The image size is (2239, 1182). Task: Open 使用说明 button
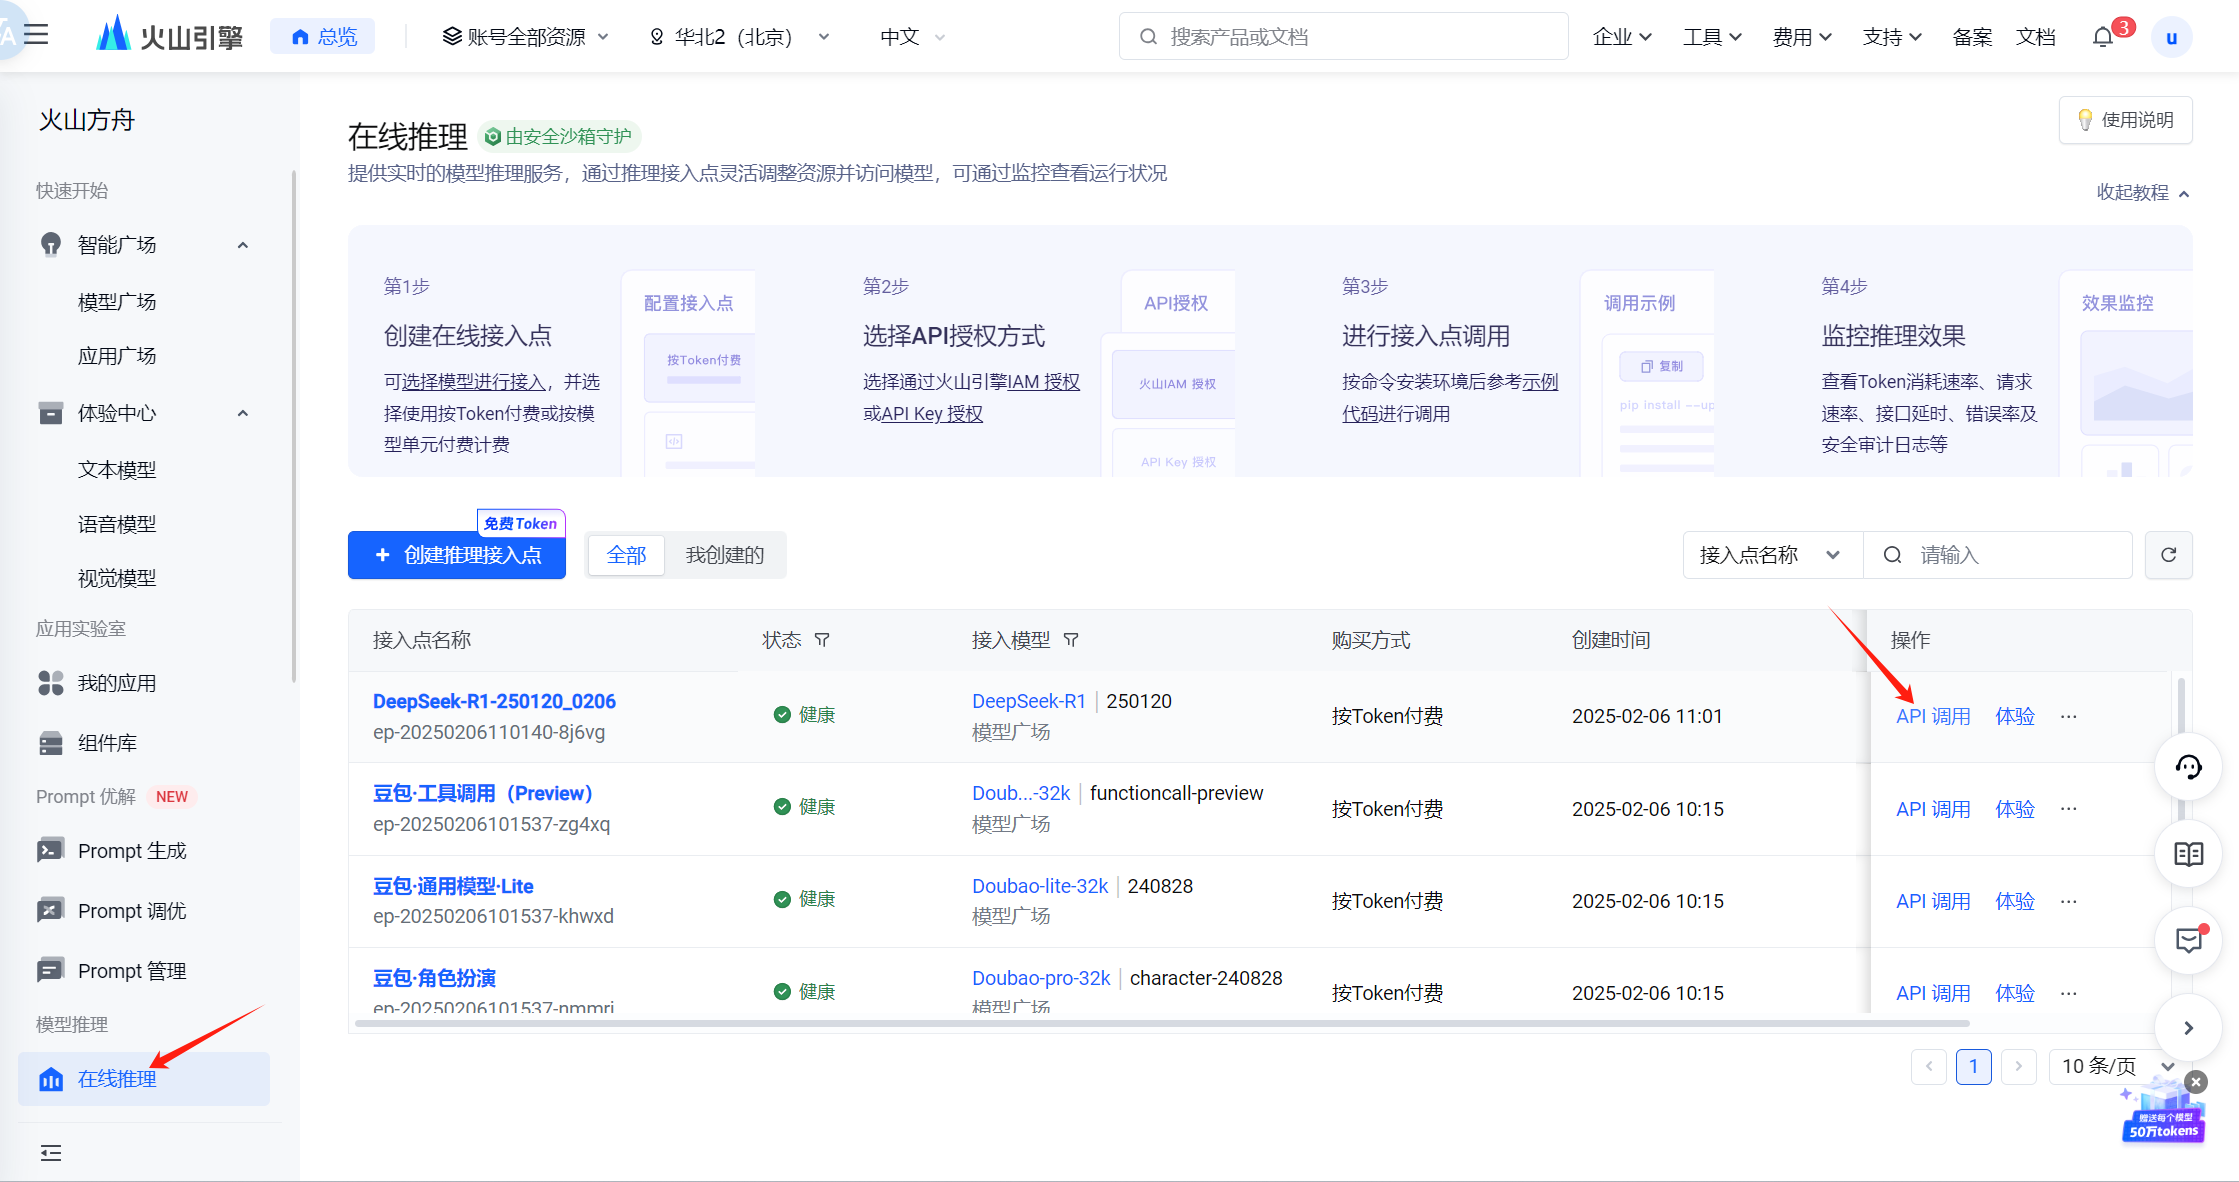[2125, 120]
